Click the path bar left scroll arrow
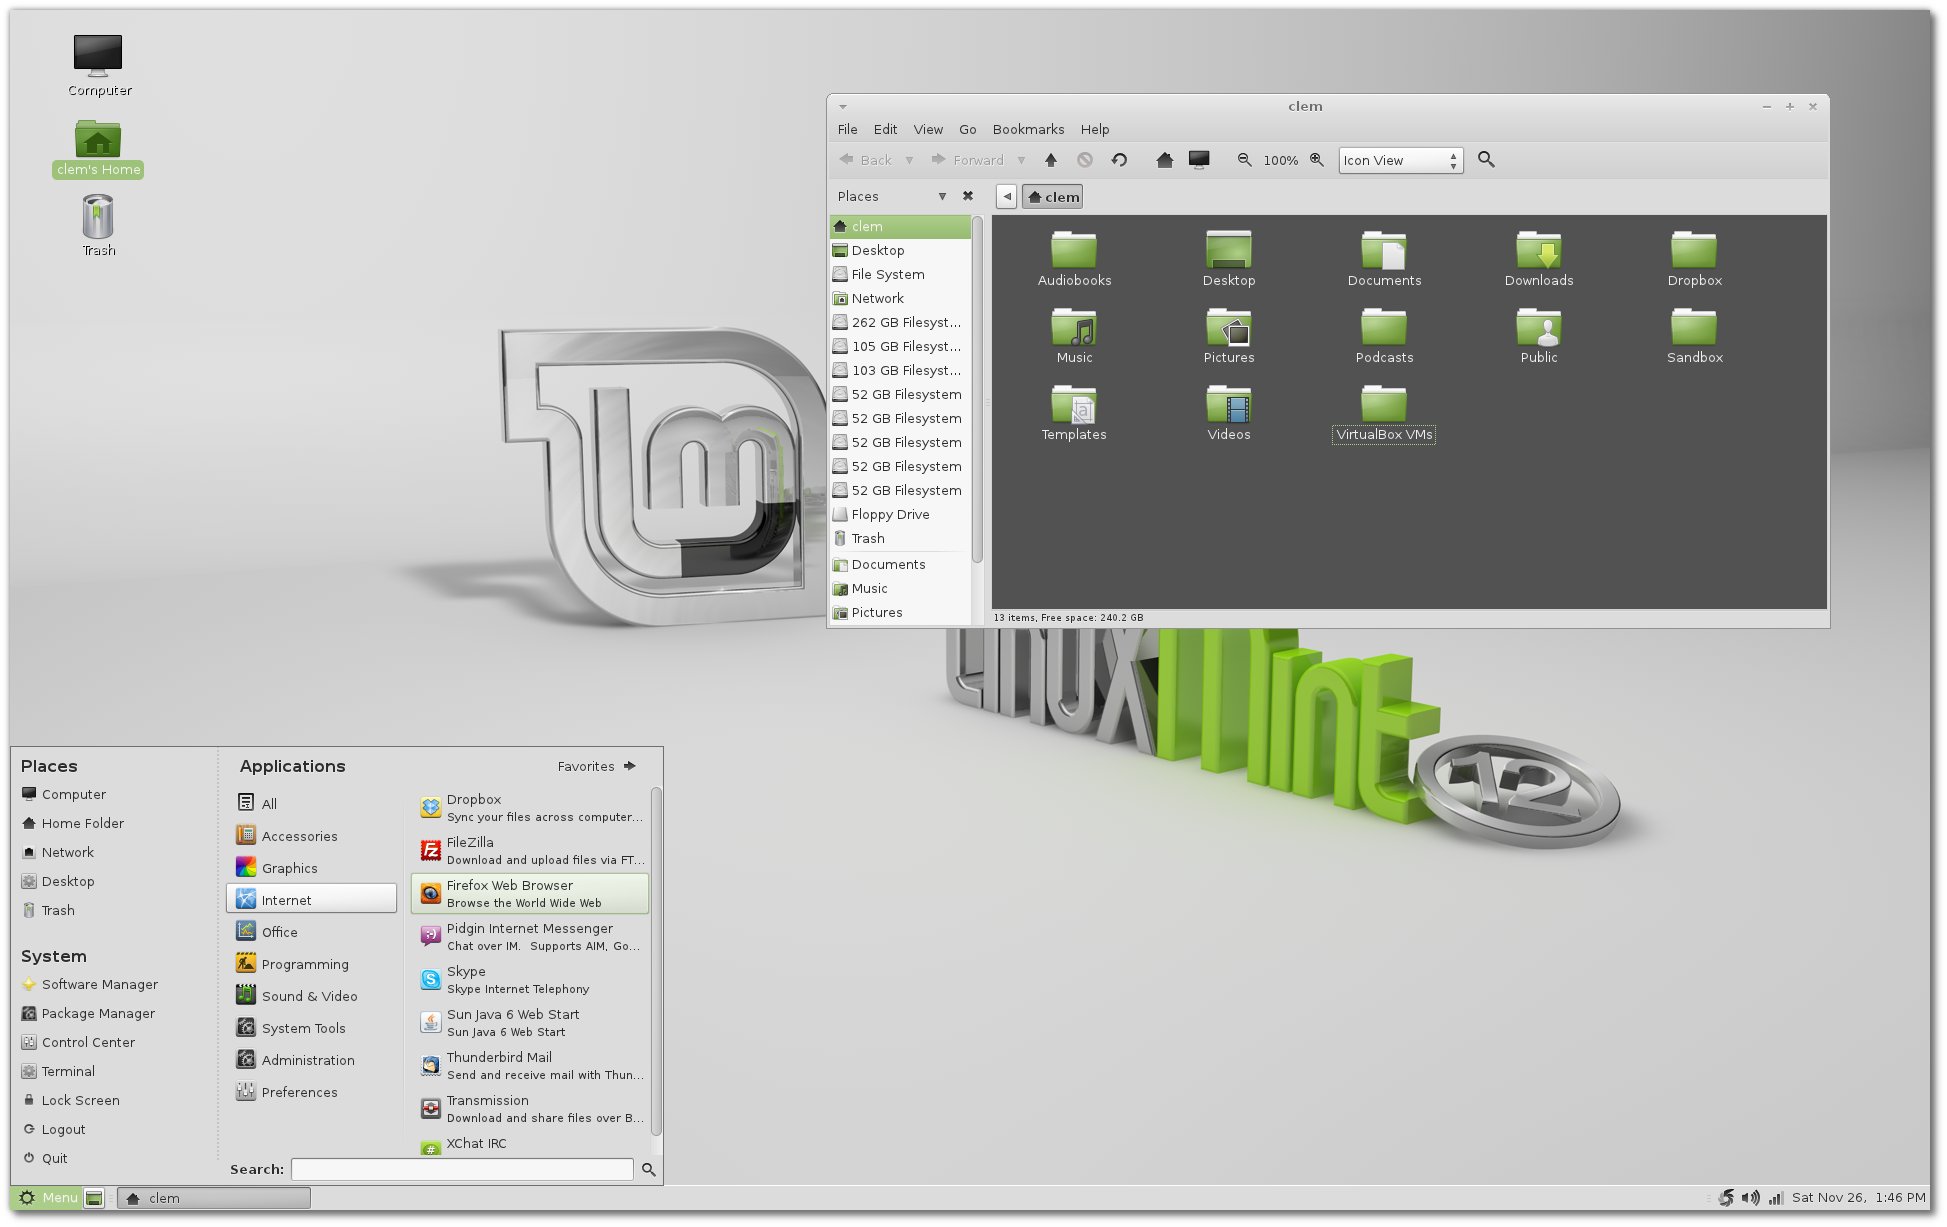 (x=1007, y=197)
